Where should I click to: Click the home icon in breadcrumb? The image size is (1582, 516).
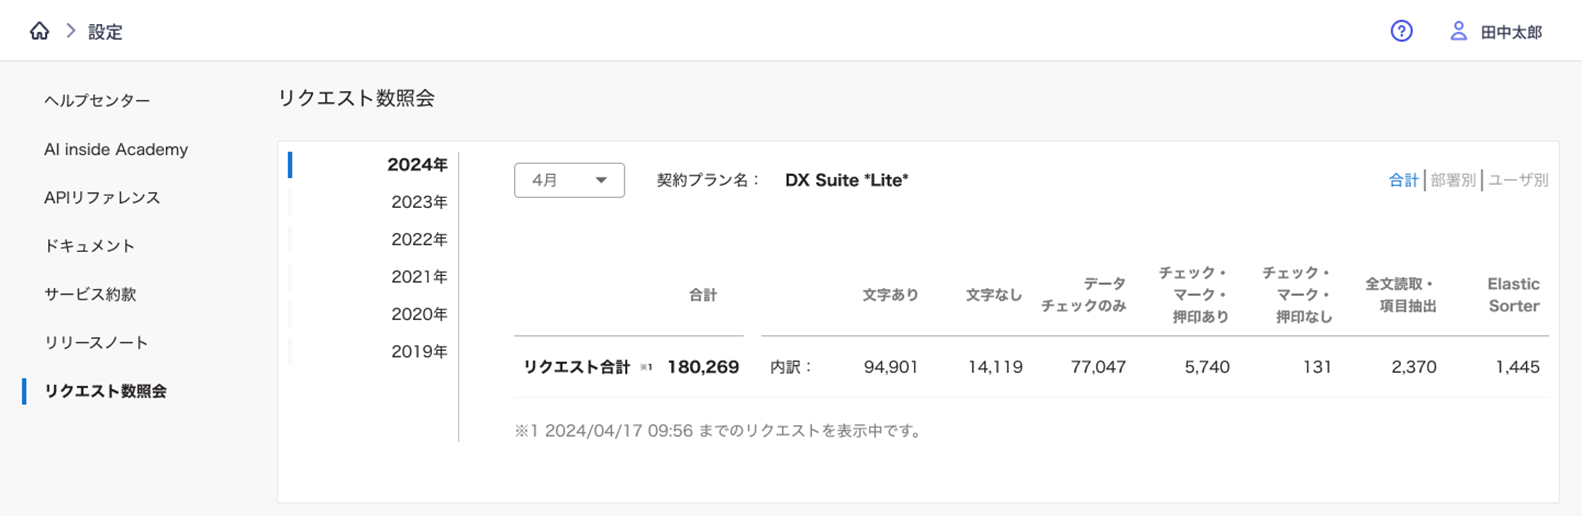[x=39, y=31]
